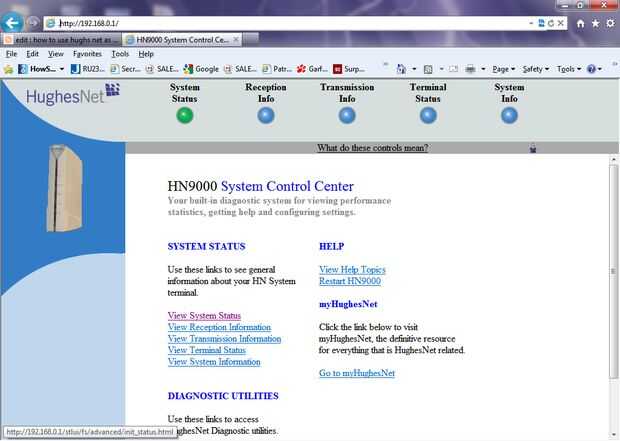Open the Favorites menu
The height and width of the screenshot is (441, 620).
click(87, 54)
